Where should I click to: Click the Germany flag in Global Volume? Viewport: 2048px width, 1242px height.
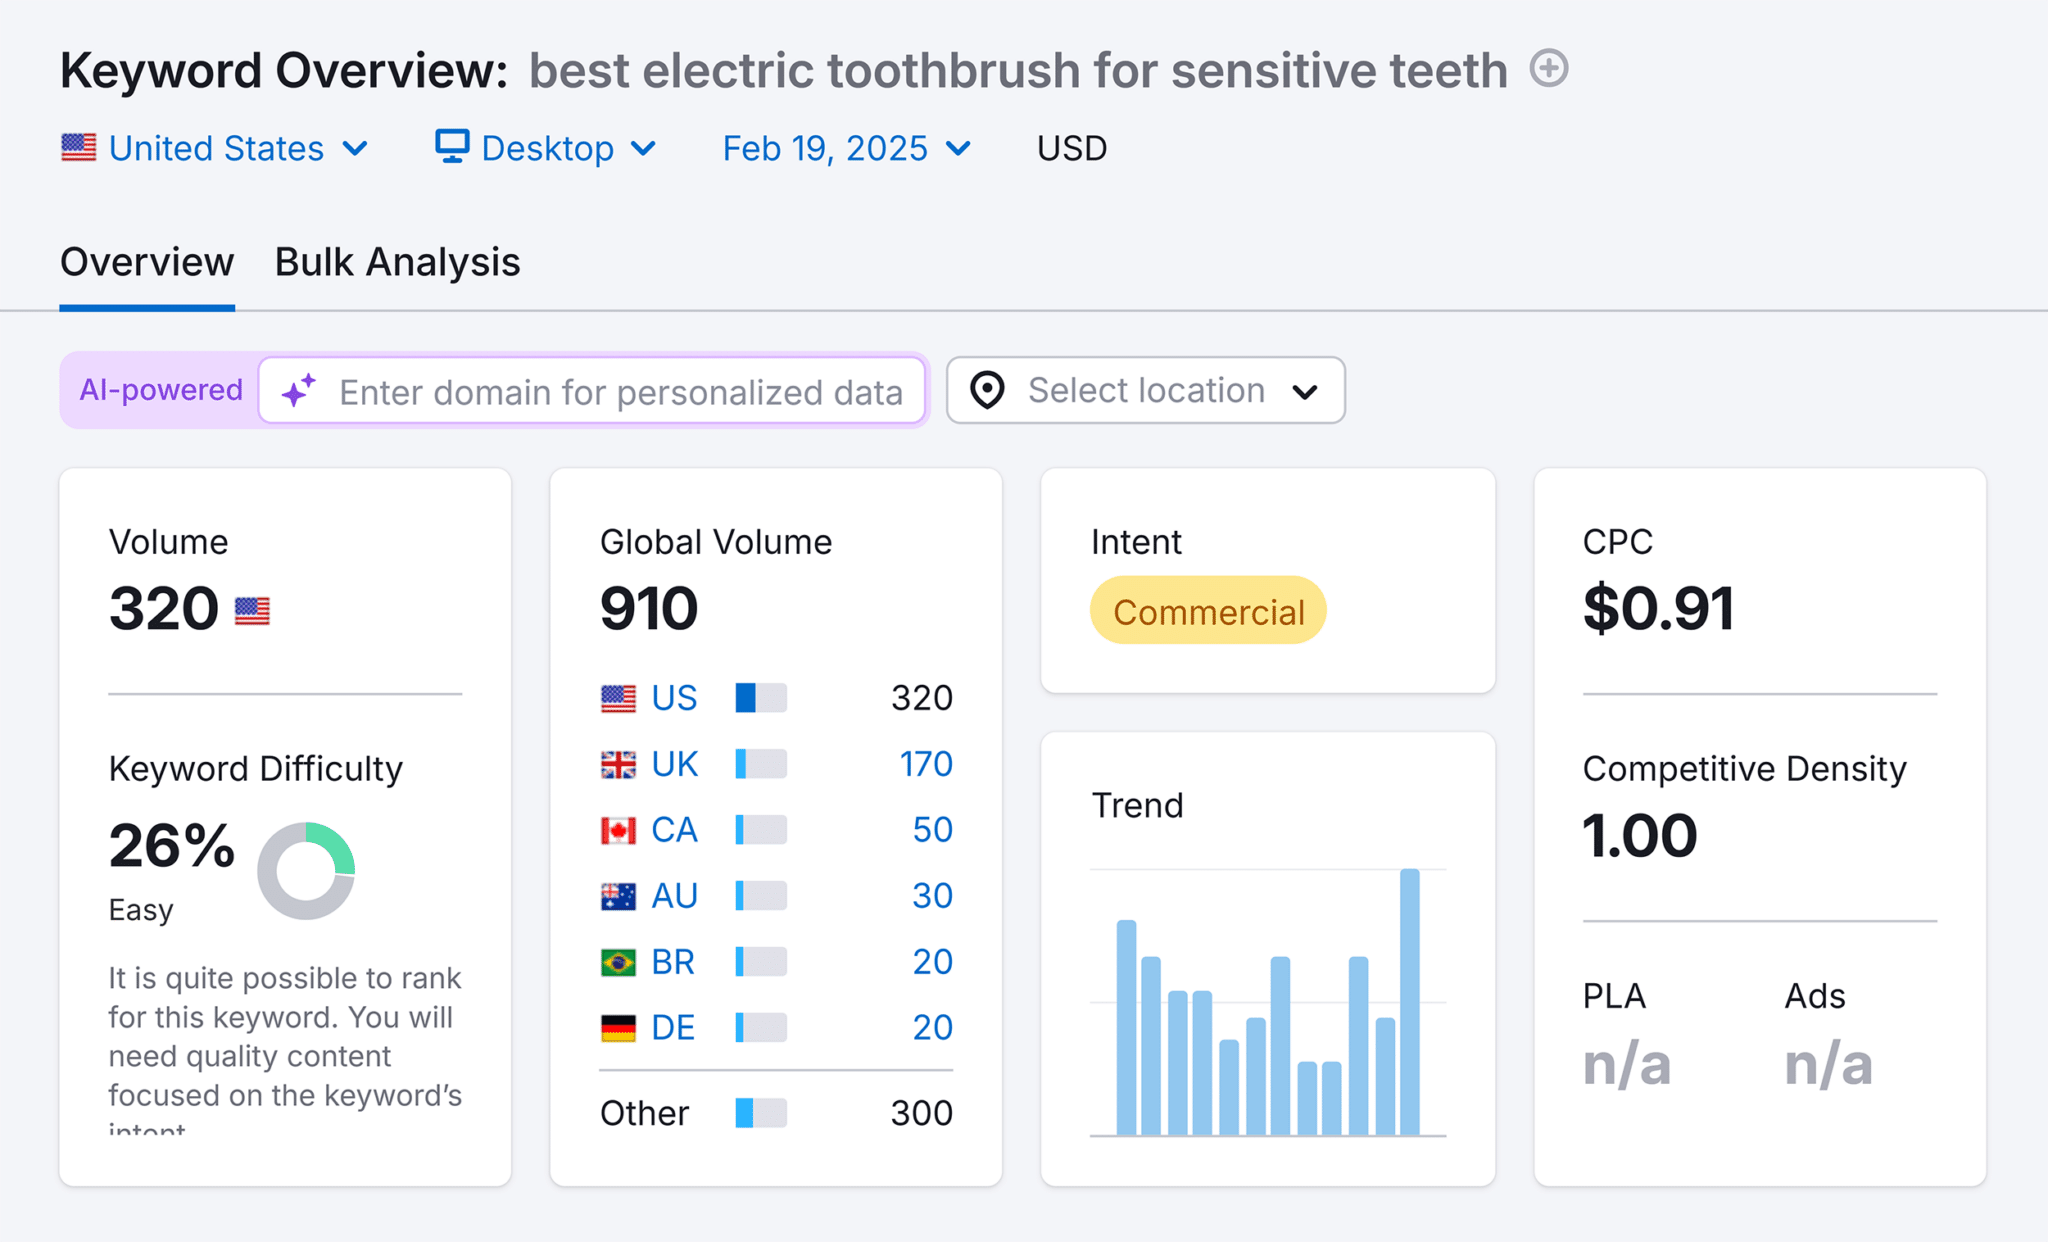(x=618, y=1028)
